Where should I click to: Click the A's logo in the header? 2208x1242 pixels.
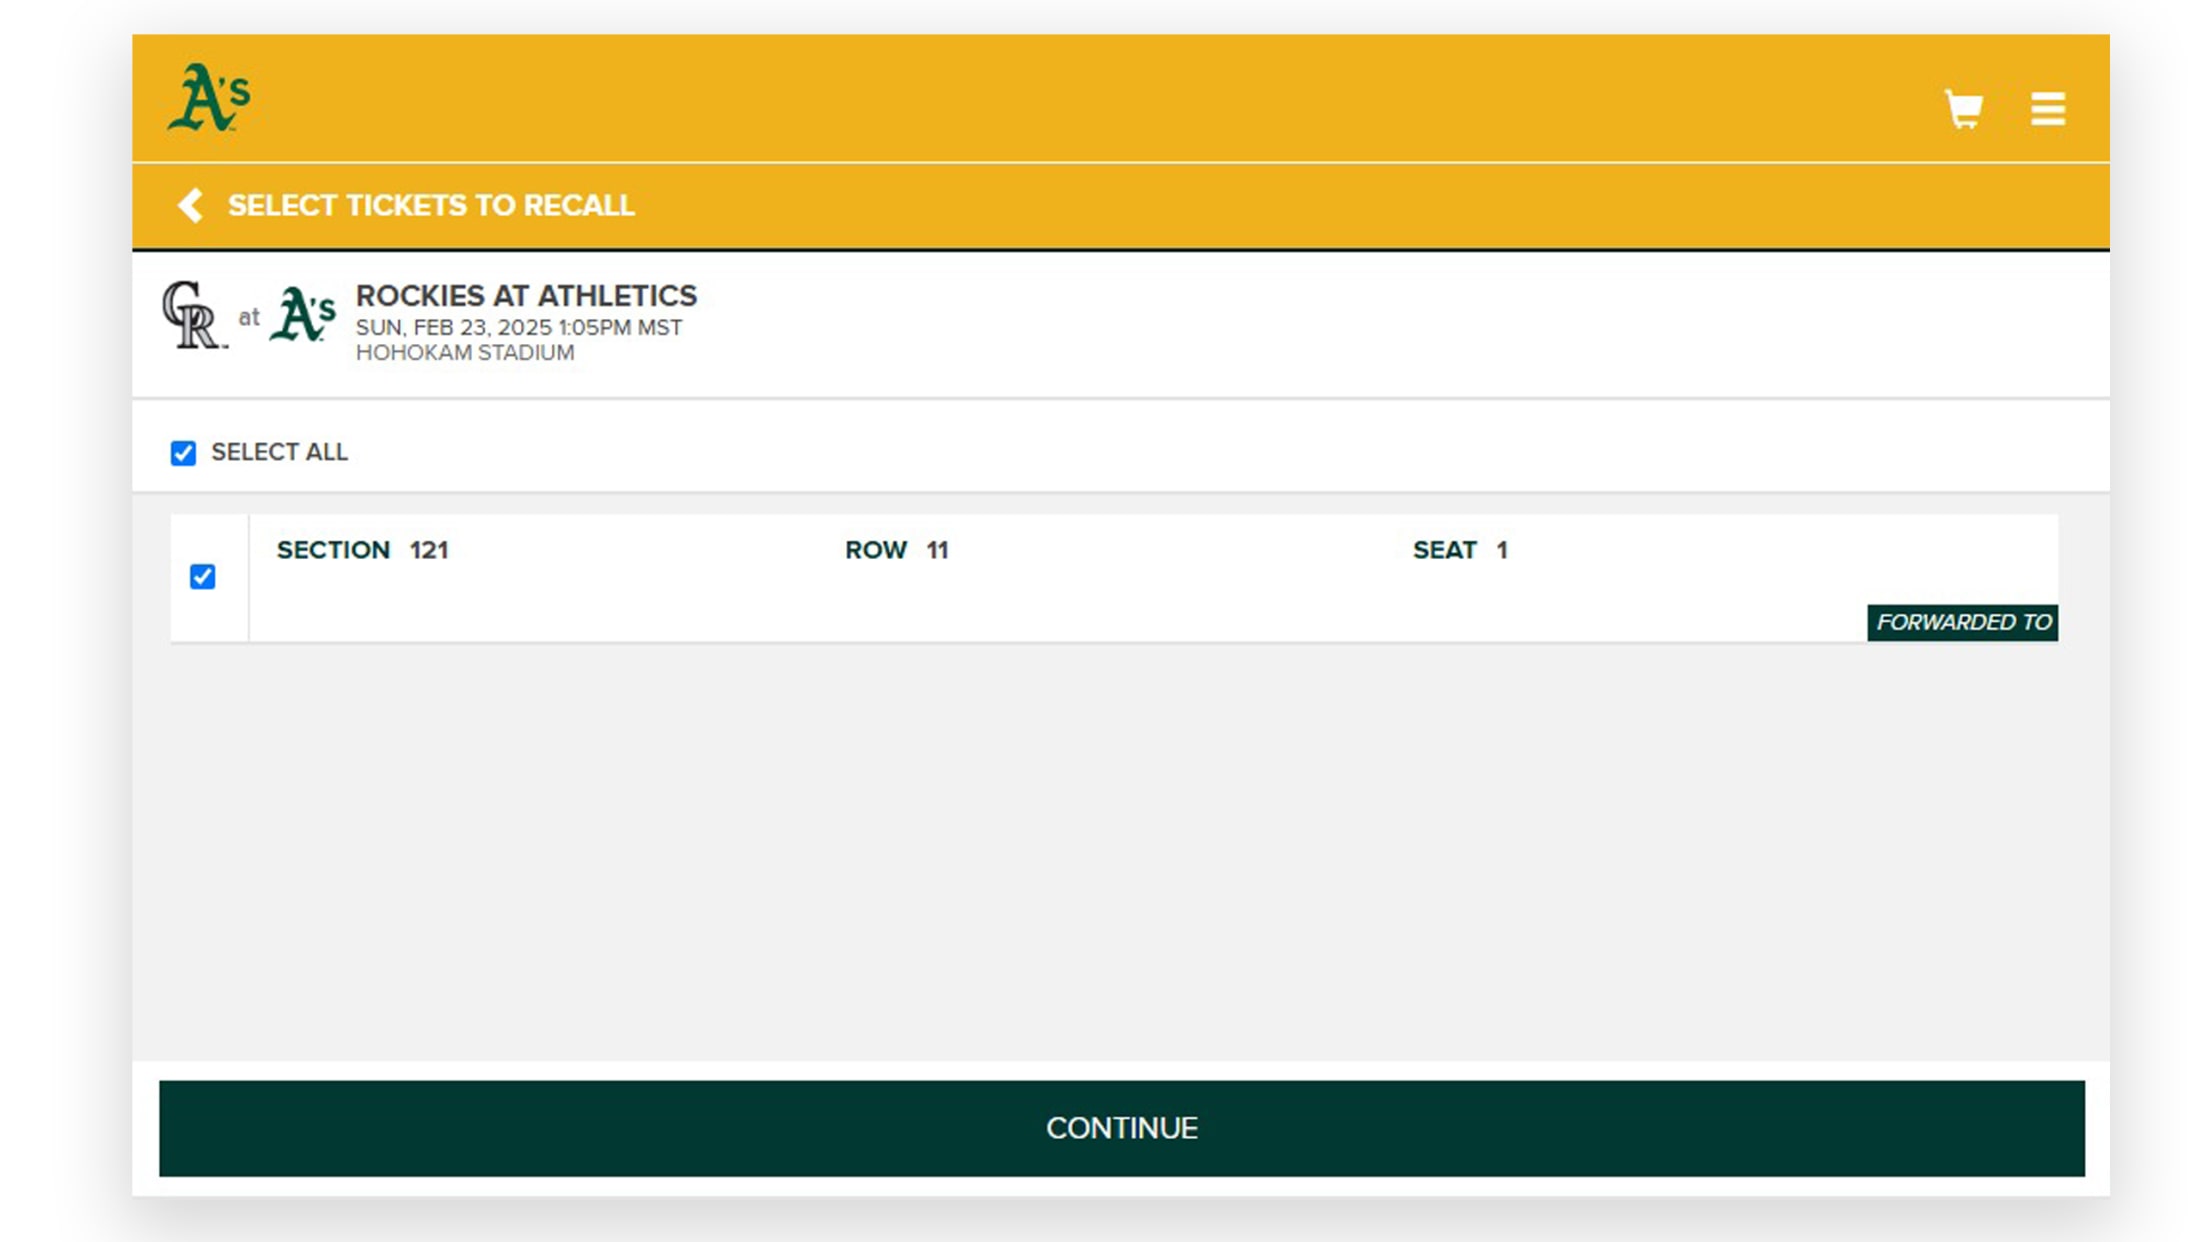pos(207,97)
